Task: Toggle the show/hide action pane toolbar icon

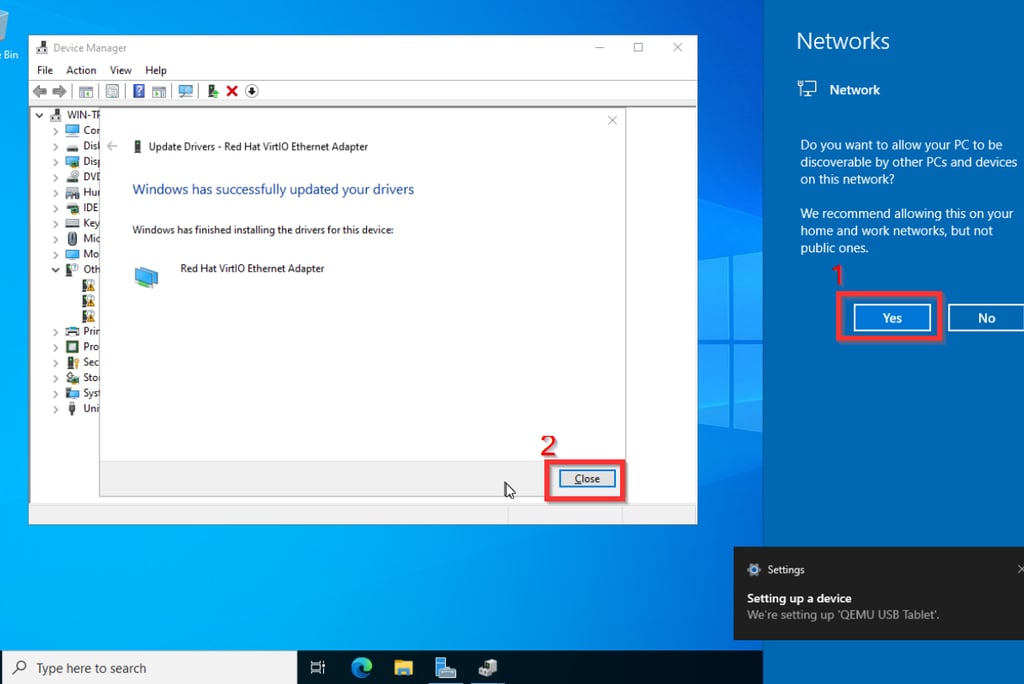Action: click(159, 91)
